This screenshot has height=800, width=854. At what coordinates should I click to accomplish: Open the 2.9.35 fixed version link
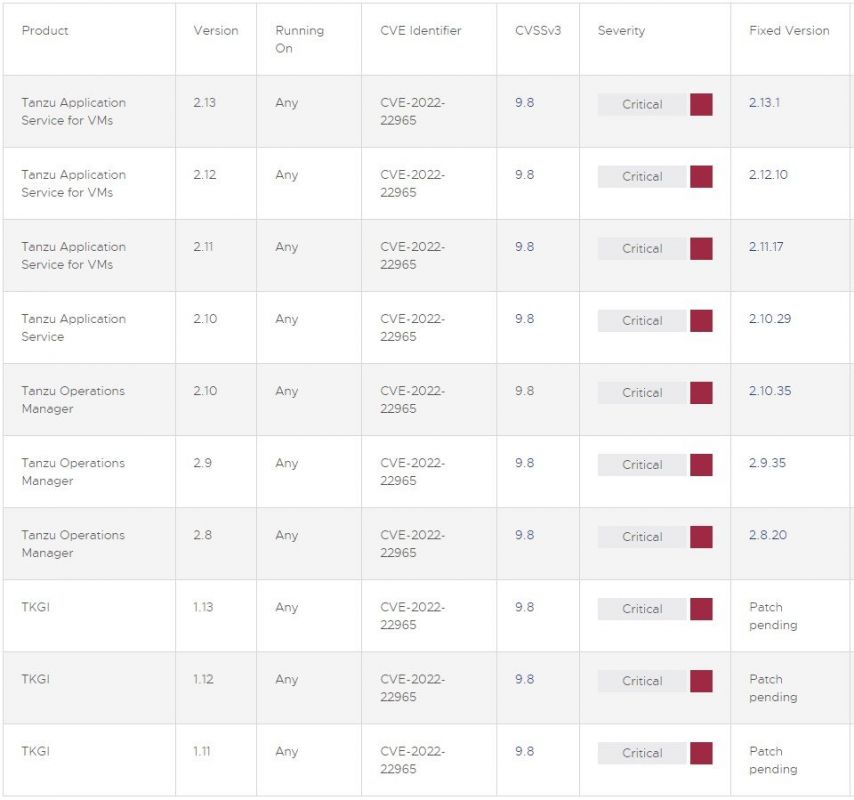coord(767,463)
